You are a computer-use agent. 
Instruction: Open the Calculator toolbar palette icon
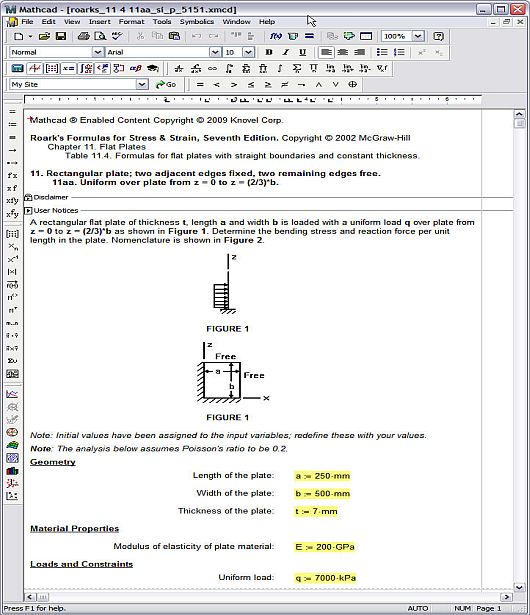pyautogui.click(x=17, y=69)
